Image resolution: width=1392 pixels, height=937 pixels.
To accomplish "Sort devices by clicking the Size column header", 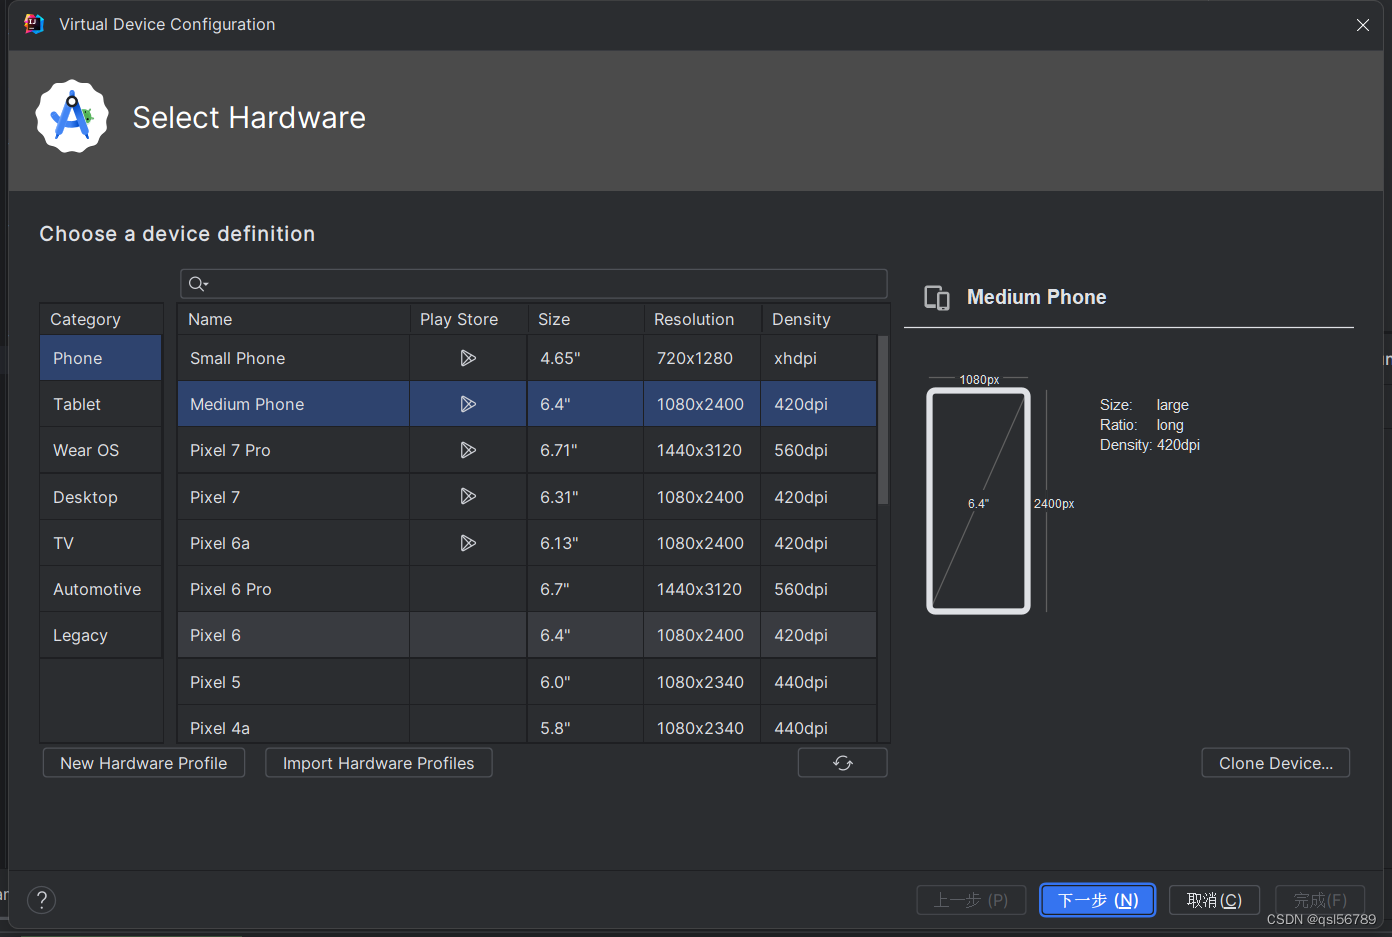I will [554, 319].
